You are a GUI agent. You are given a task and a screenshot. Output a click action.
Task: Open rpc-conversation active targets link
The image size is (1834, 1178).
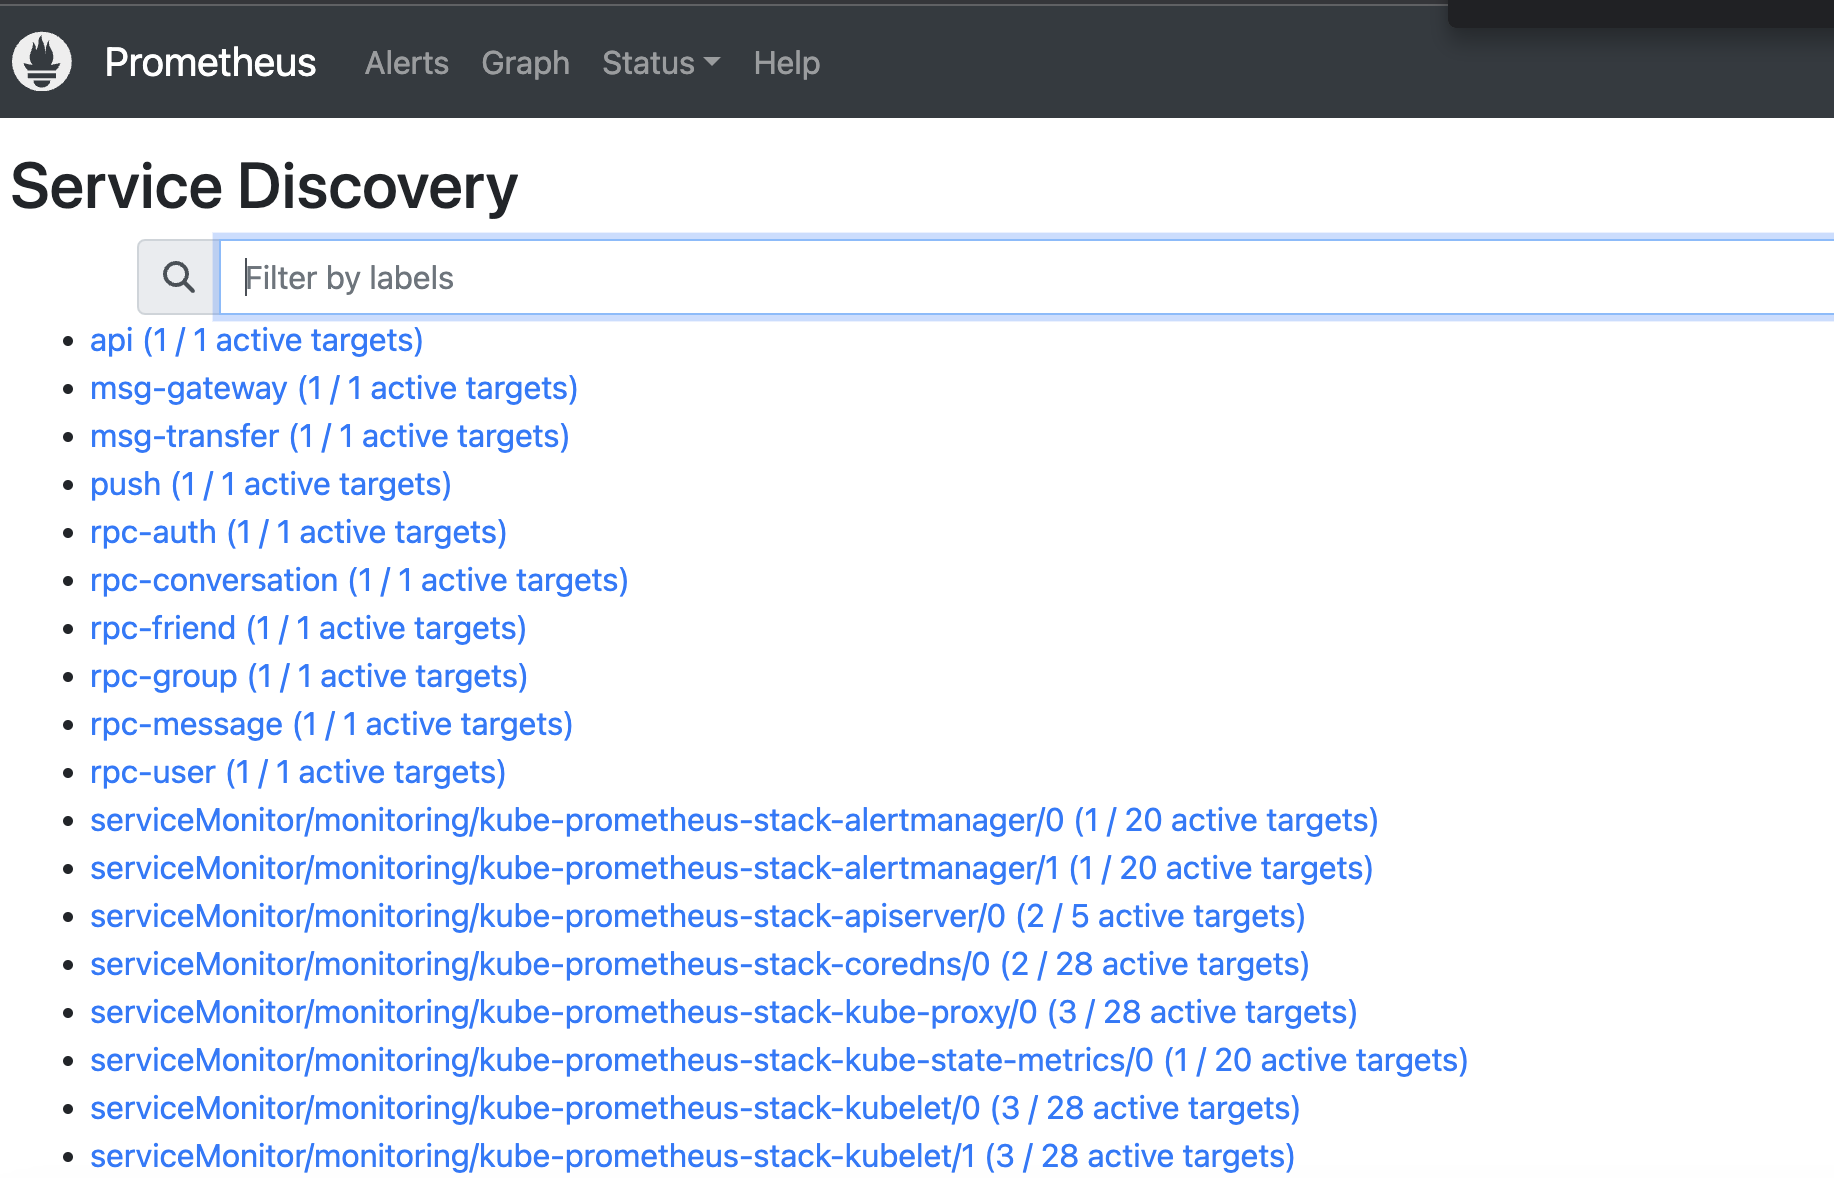coord(359,580)
